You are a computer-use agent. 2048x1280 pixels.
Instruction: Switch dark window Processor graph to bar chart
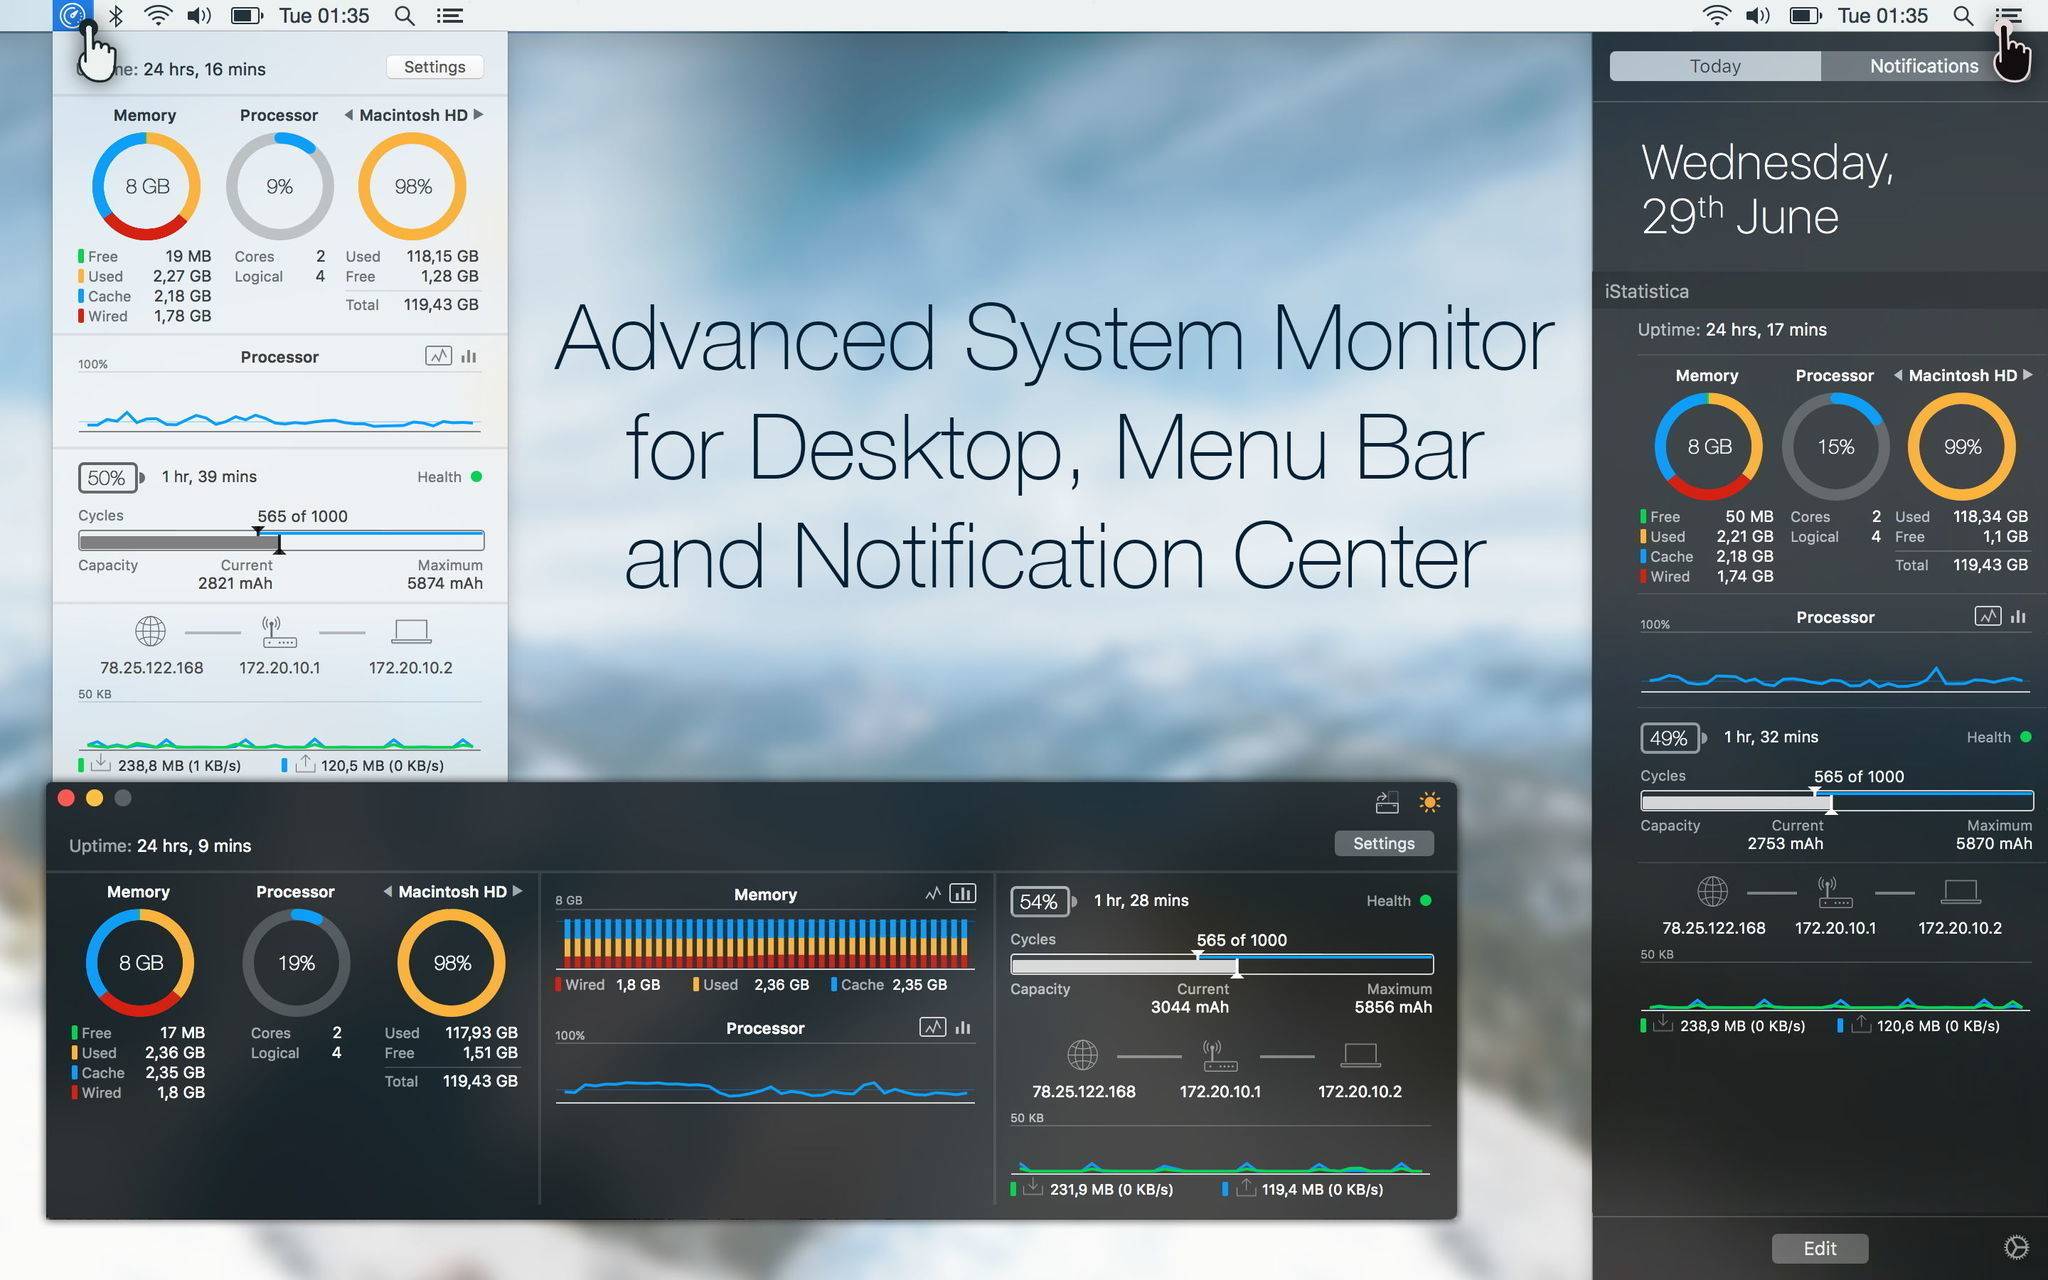pyautogui.click(x=963, y=1027)
